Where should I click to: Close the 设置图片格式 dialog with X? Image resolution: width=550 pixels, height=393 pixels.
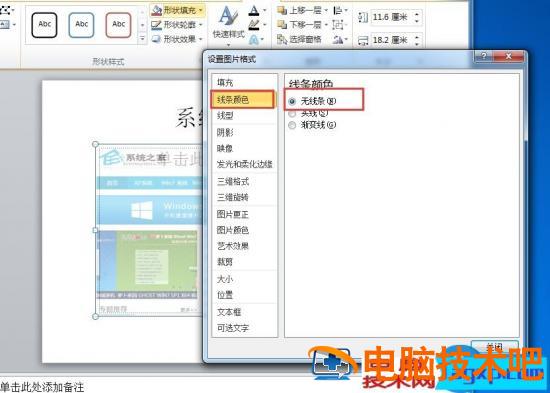[508, 56]
